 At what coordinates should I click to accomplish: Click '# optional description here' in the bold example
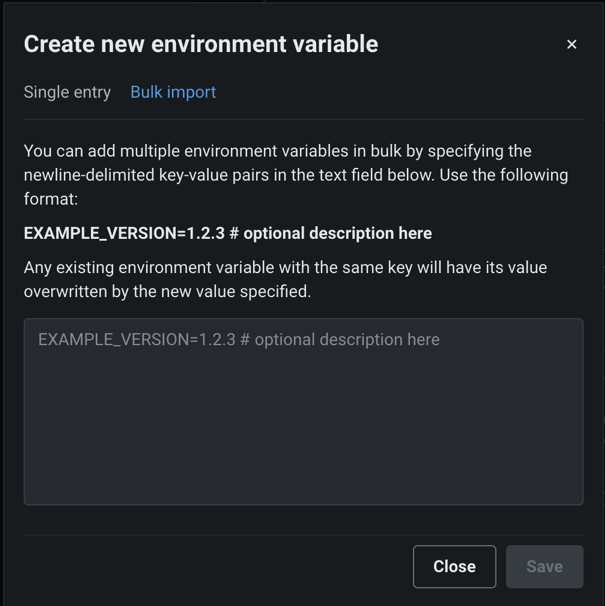[x=337, y=233]
